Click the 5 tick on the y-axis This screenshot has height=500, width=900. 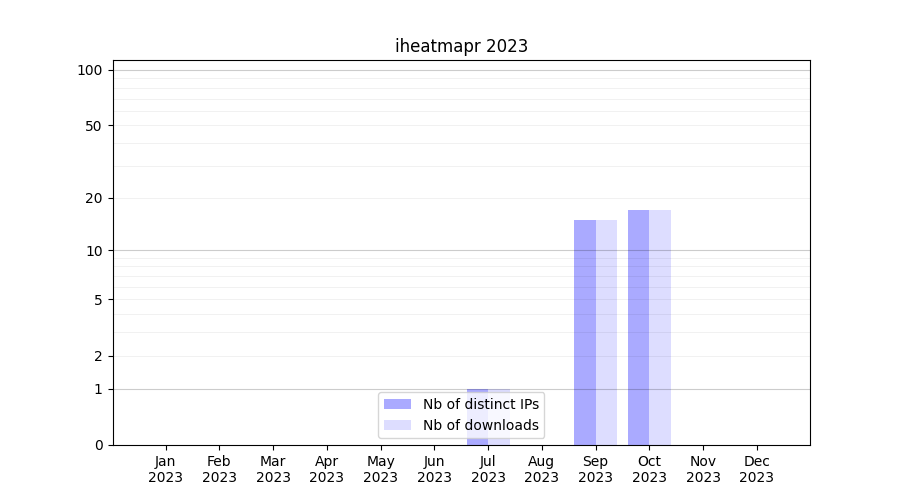pos(98,299)
